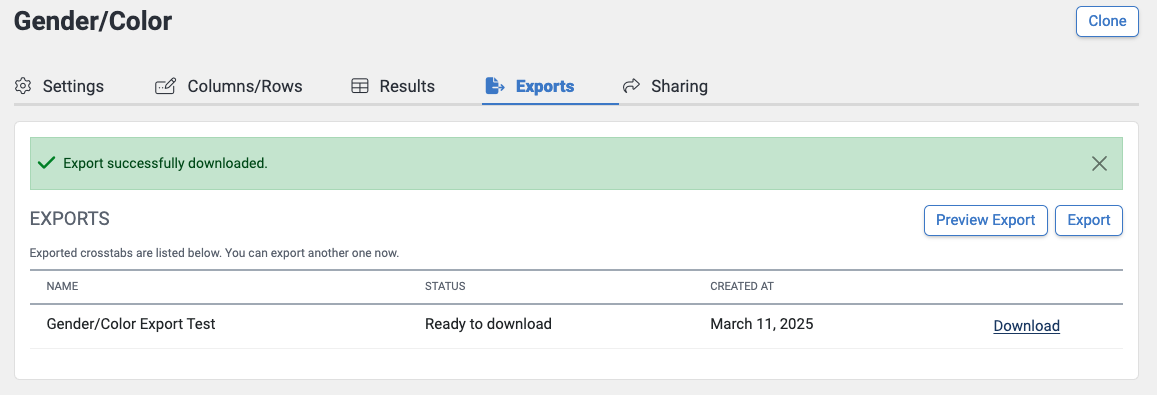Select the Exports tab label
This screenshot has width=1157, height=395.
(x=545, y=86)
